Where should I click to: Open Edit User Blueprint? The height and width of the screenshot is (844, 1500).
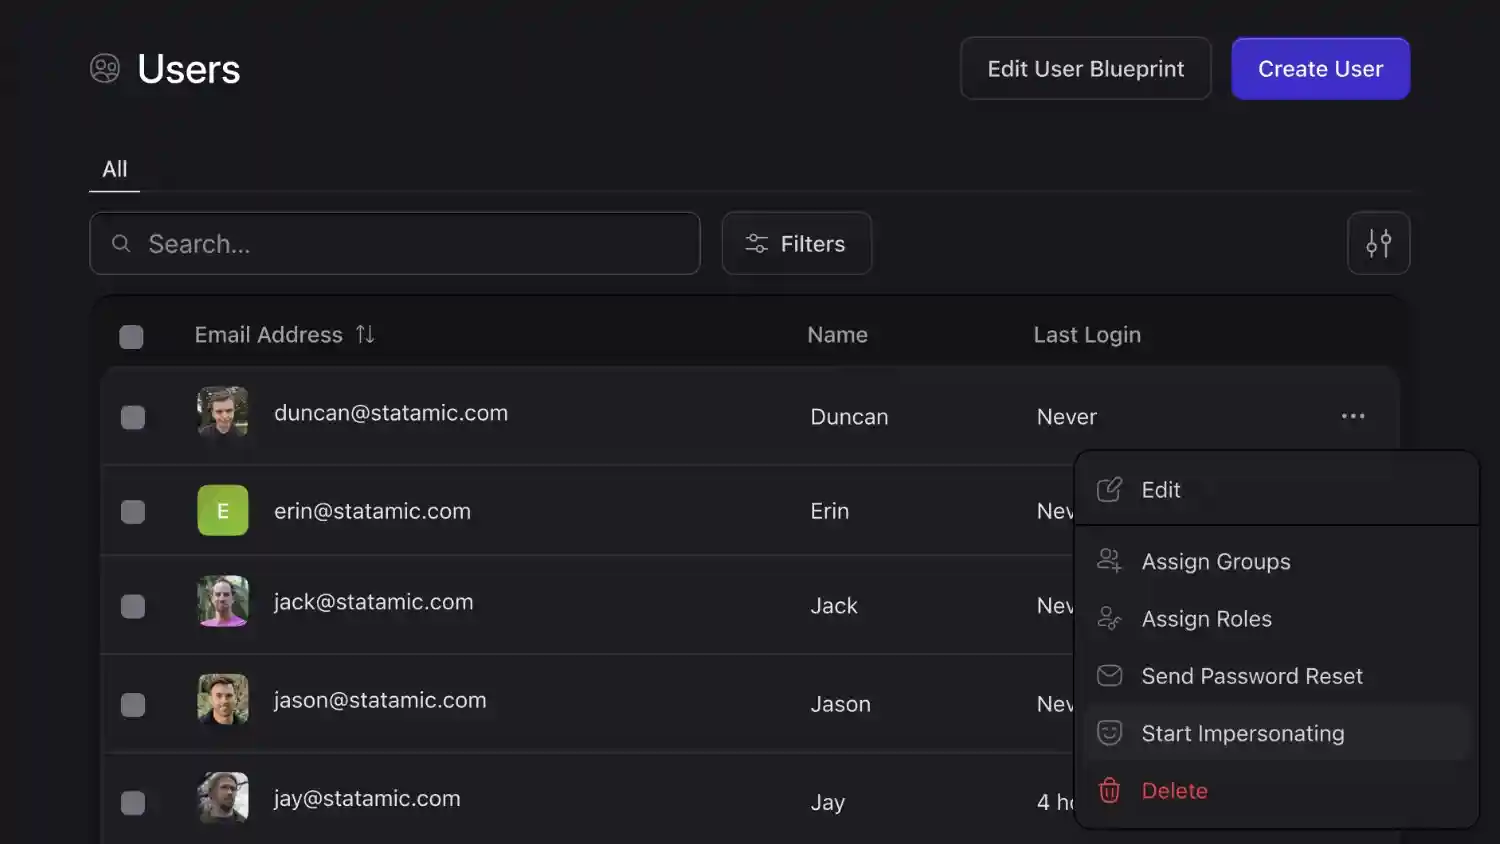pyautogui.click(x=1085, y=68)
